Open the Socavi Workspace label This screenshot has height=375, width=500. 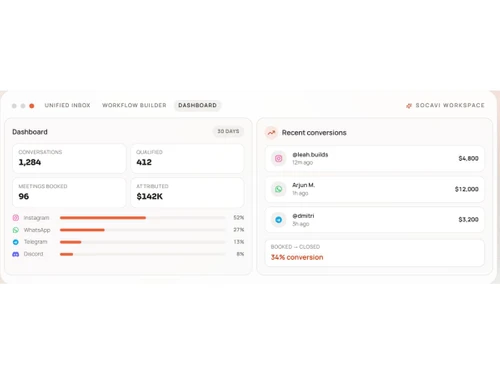pyautogui.click(x=450, y=105)
